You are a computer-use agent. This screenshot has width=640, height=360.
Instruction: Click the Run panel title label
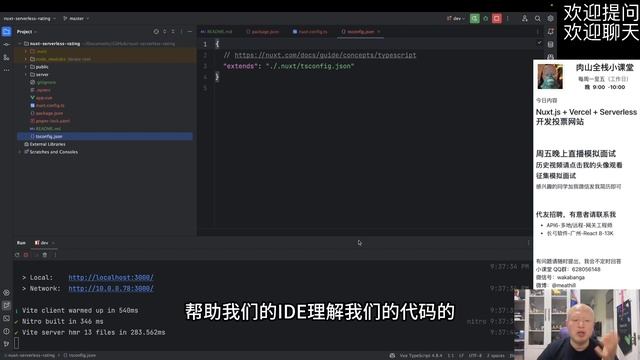coord(21,243)
